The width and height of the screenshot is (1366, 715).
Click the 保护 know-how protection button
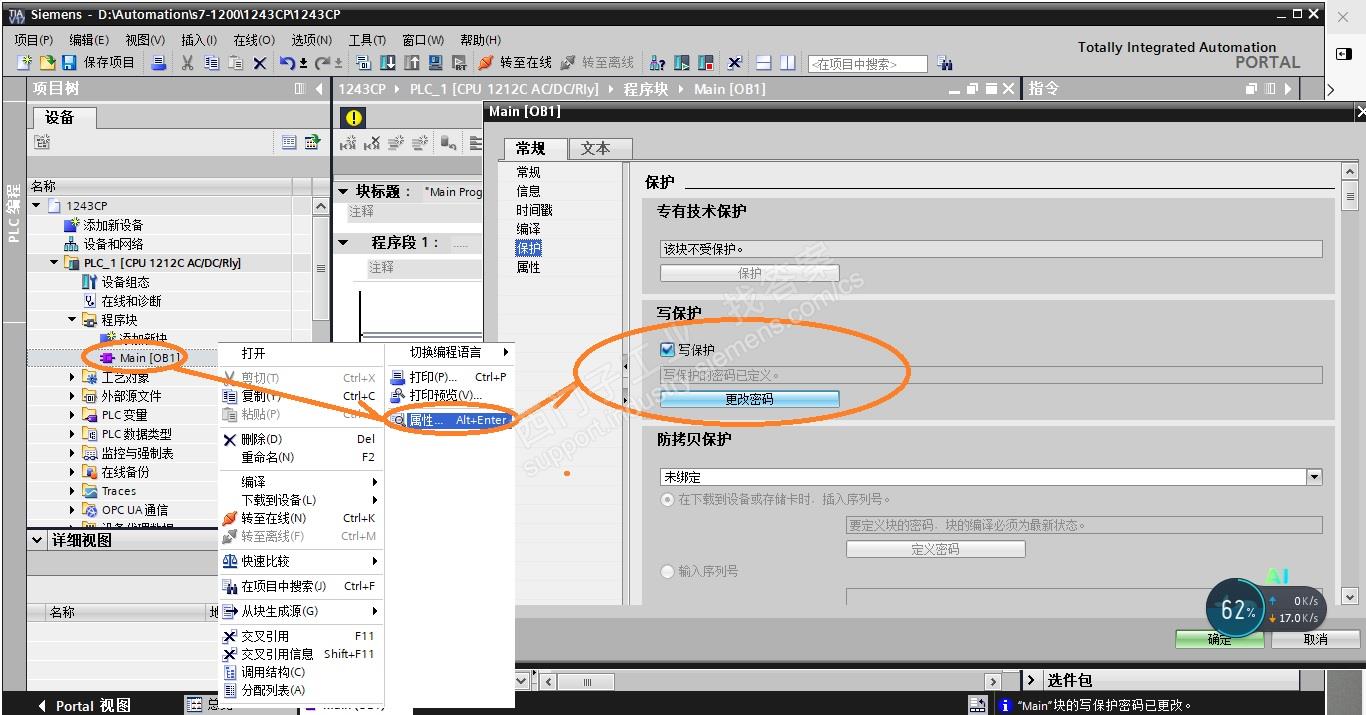749,272
